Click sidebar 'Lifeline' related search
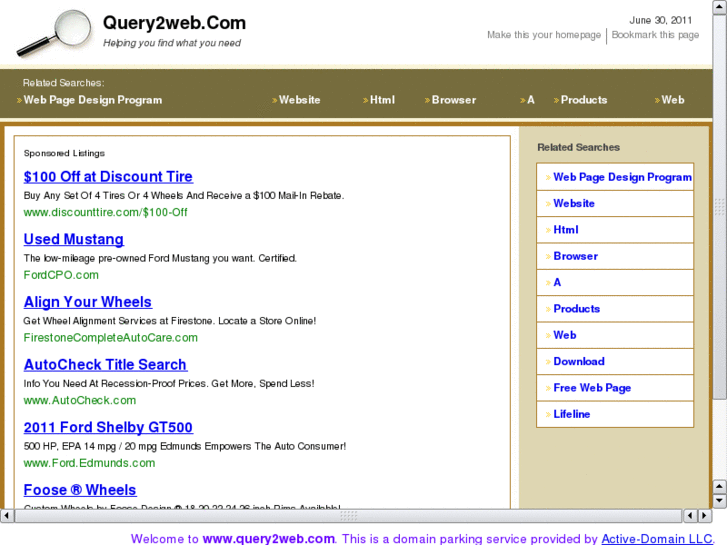The height and width of the screenshot is (545, 727). tap(572, 414)
